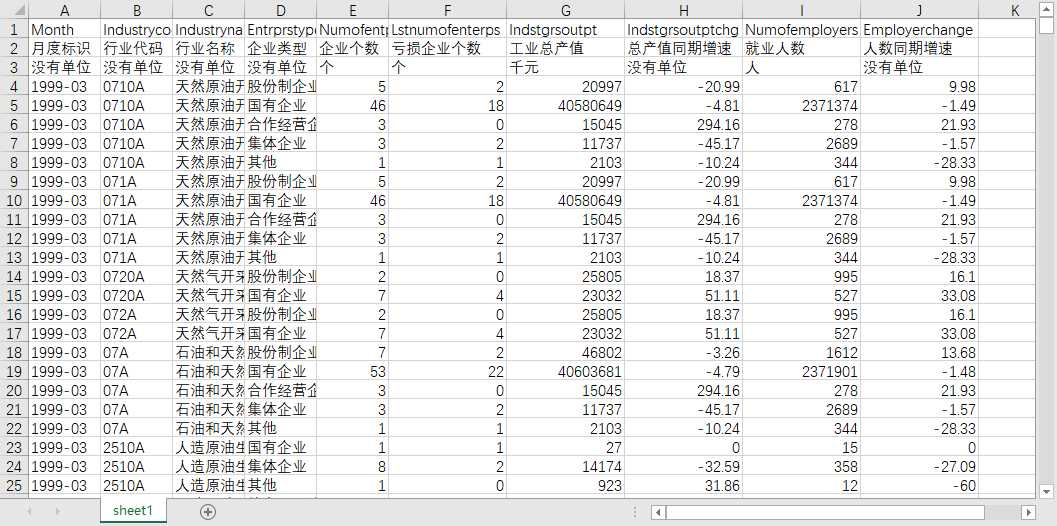Select column J header
The image size is (1057, 526).
[919, 10]
